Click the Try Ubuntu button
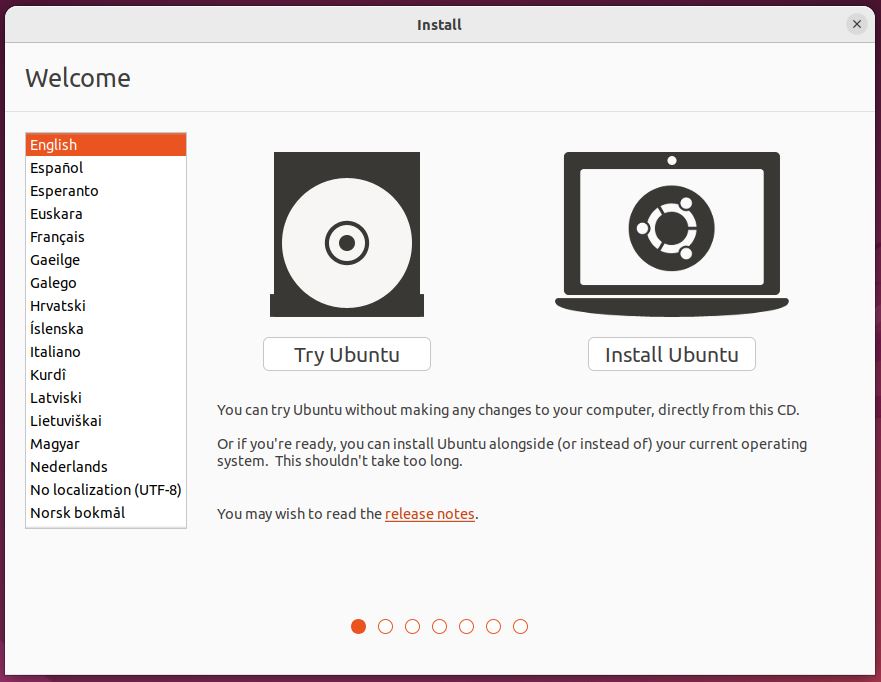The image size is (881, 682). click(347, 354)
